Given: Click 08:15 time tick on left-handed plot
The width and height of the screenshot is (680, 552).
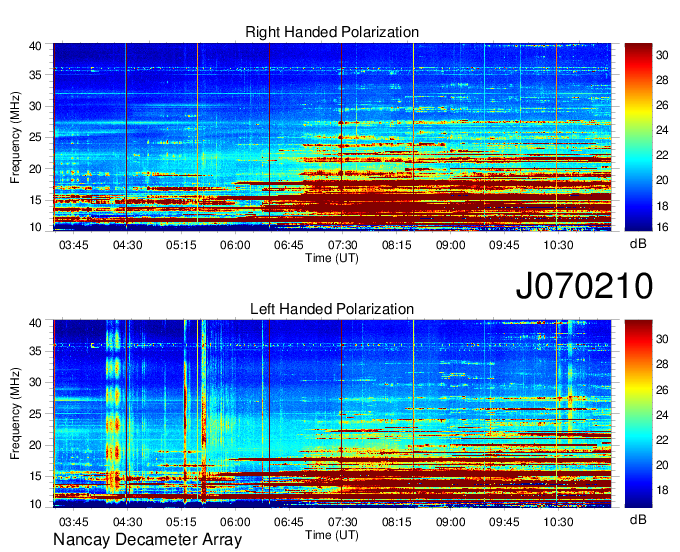Looking at the screenshot, I should click(x=396, y=522).
